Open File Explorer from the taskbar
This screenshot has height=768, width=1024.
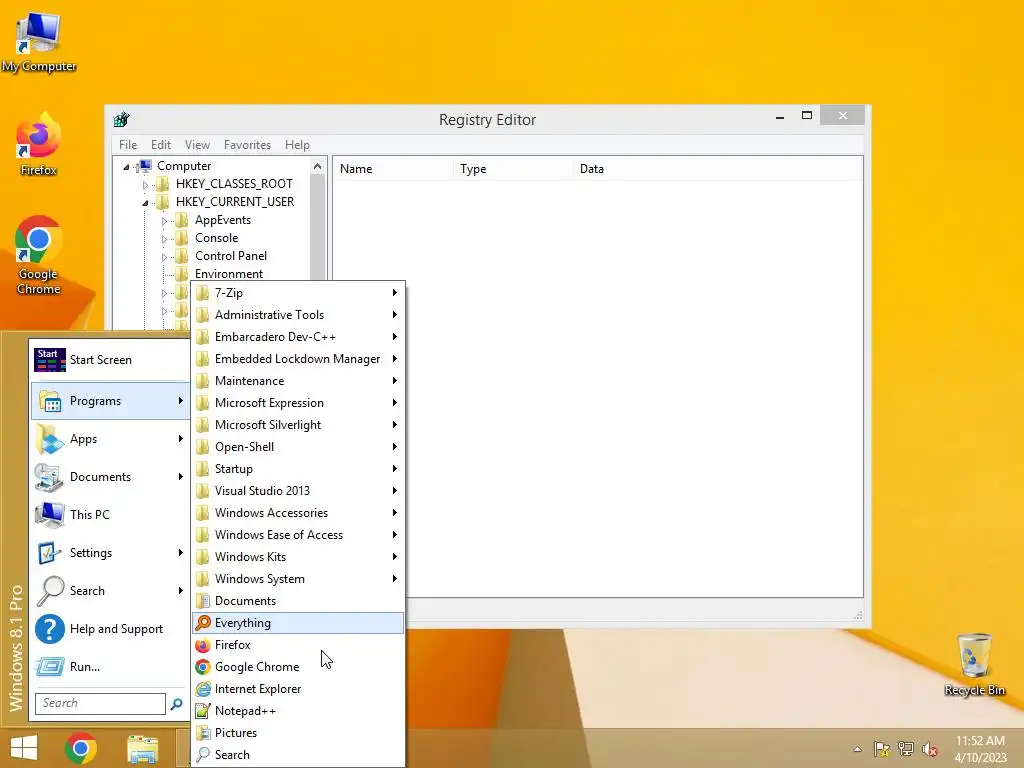click(x=142, y=748)
